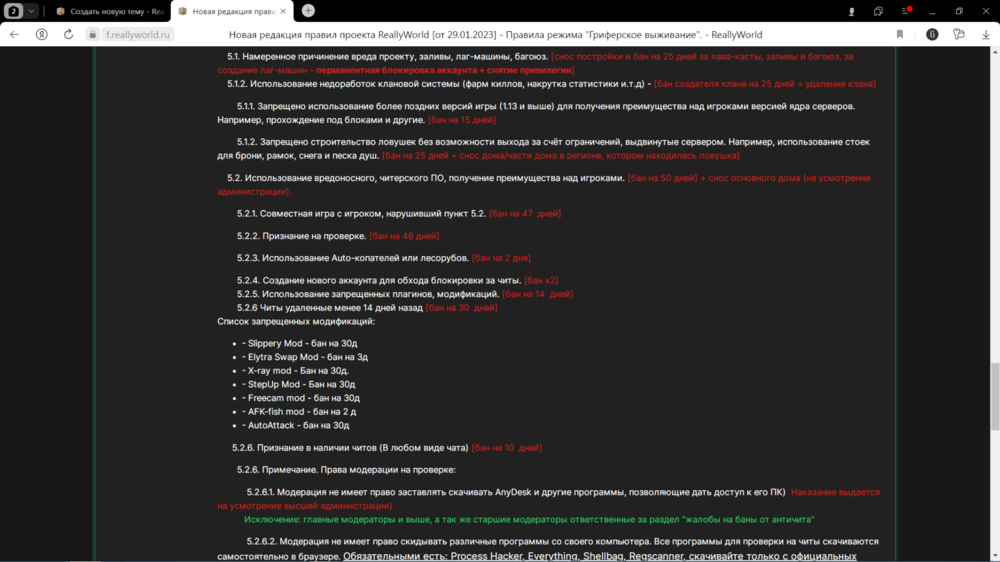Click the list item 'AFK-fish mod - бан на 2 д'

pos(299,412)
